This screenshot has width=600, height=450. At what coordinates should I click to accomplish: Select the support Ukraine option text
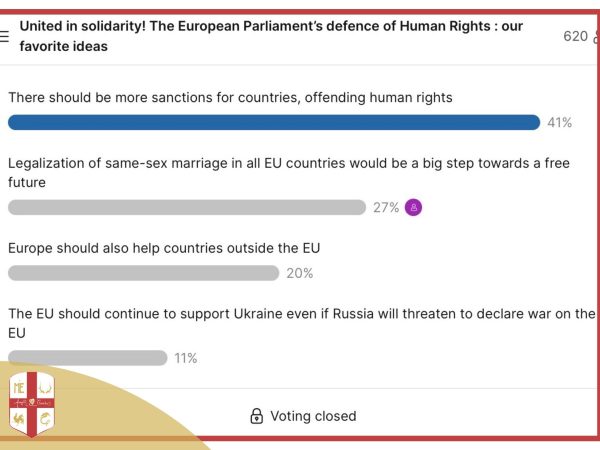pos(300,322)
